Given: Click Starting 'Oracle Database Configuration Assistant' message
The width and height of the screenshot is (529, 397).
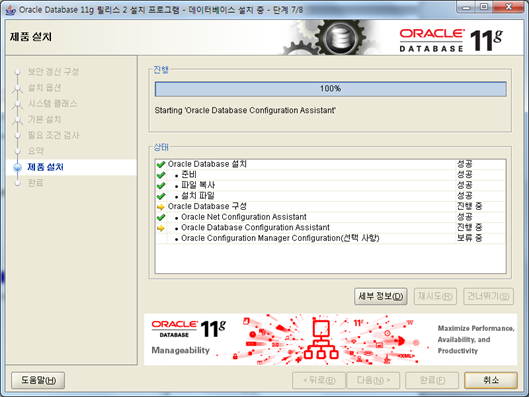Looking at the screenshot, I should (245, 111).
